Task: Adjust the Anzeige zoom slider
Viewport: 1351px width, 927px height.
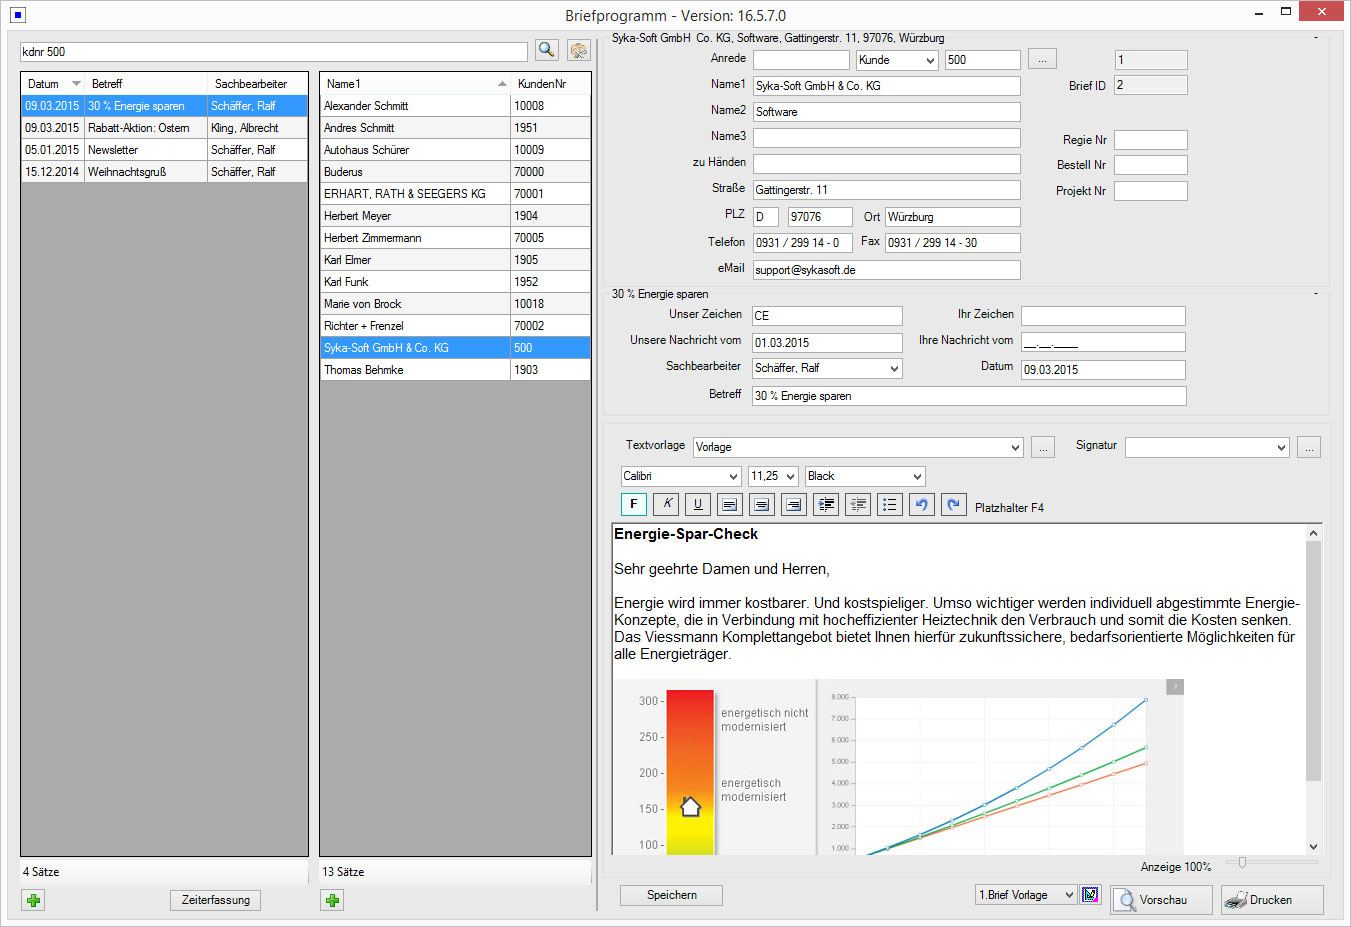Action: pos(1242,862)
